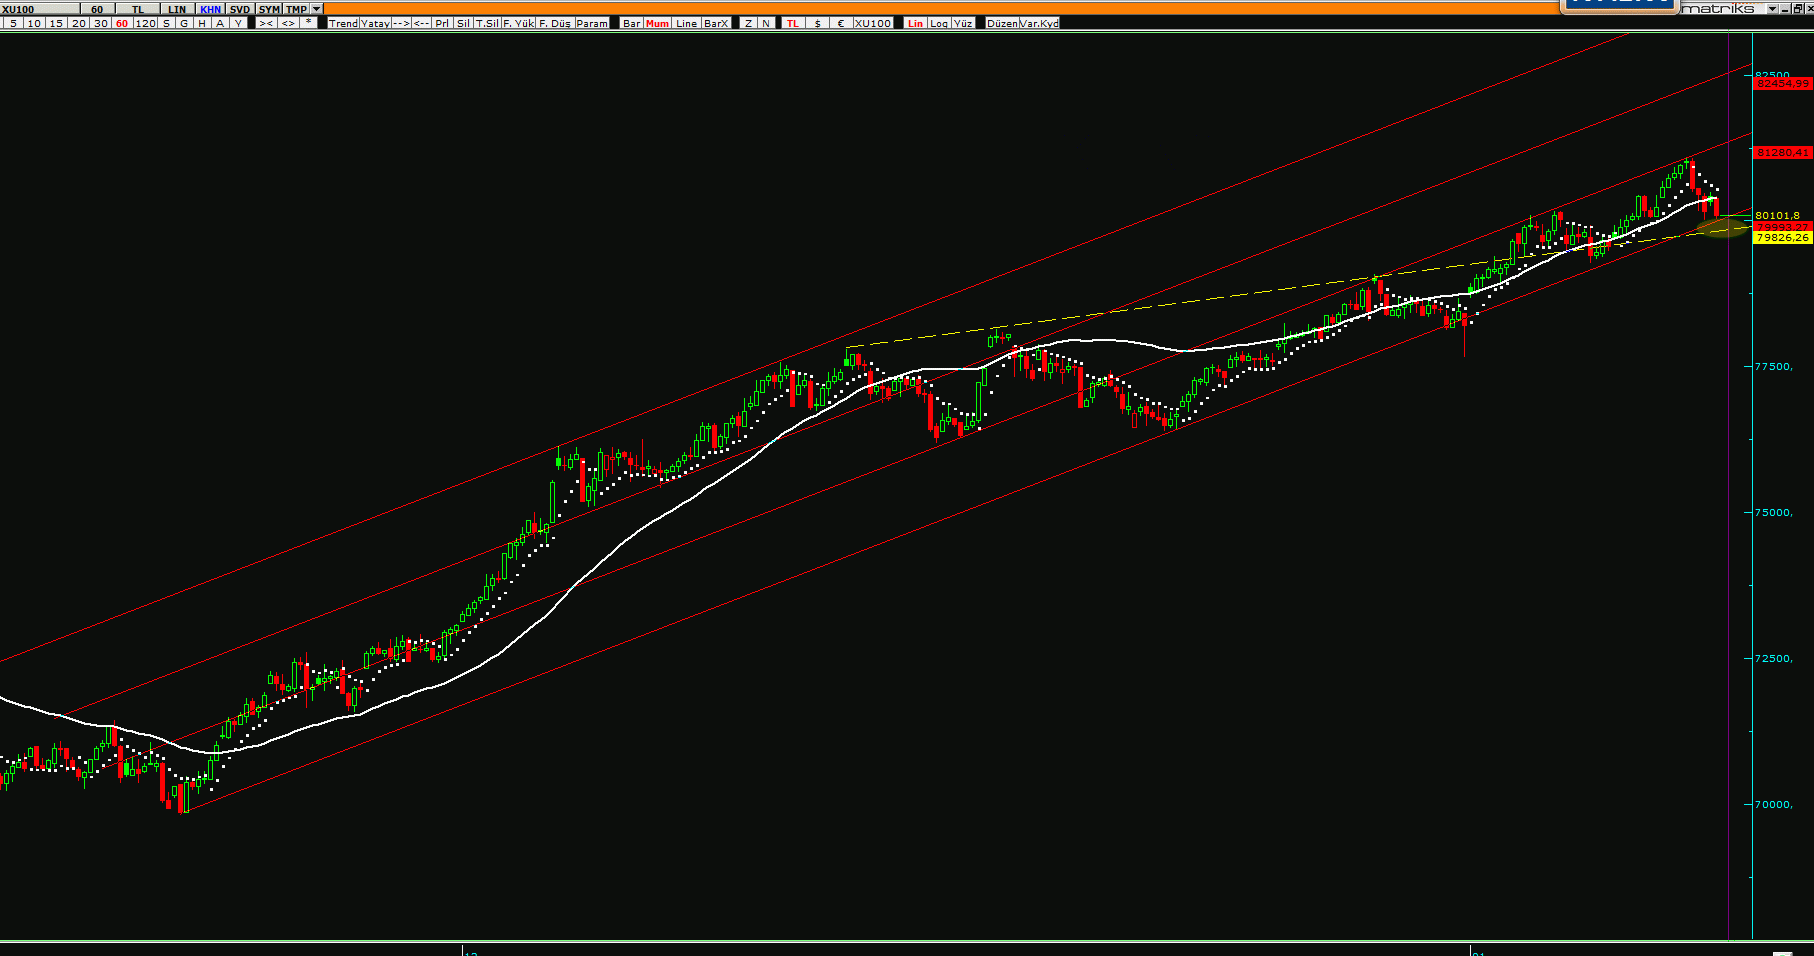Click the '<>' expand chart button

tap(288, 23)
